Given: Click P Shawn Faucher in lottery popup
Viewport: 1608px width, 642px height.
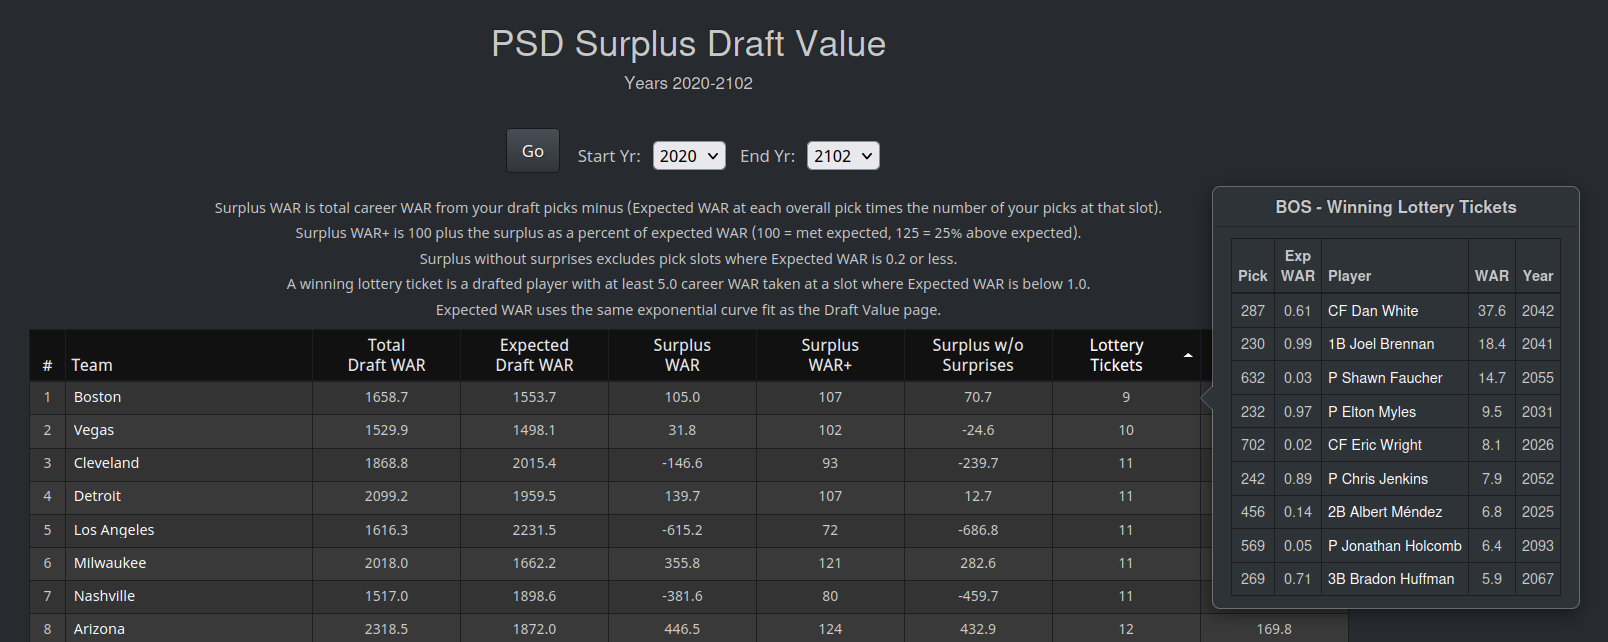Looking at the screenshot, I should [x=1385, y=378].
